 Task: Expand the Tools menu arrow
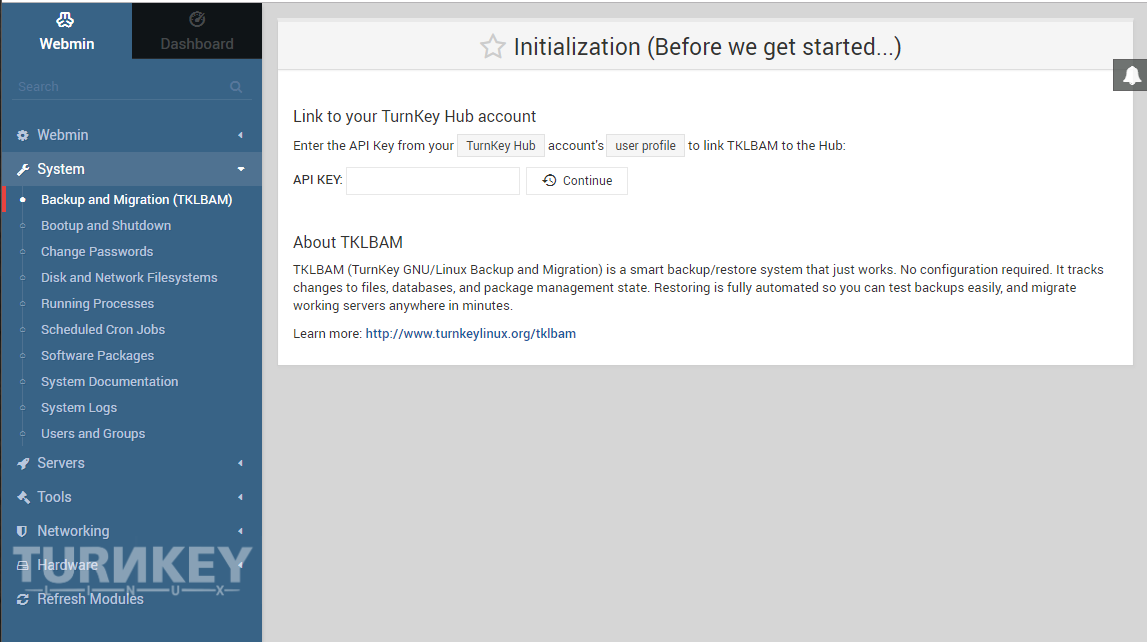(240, 497)
